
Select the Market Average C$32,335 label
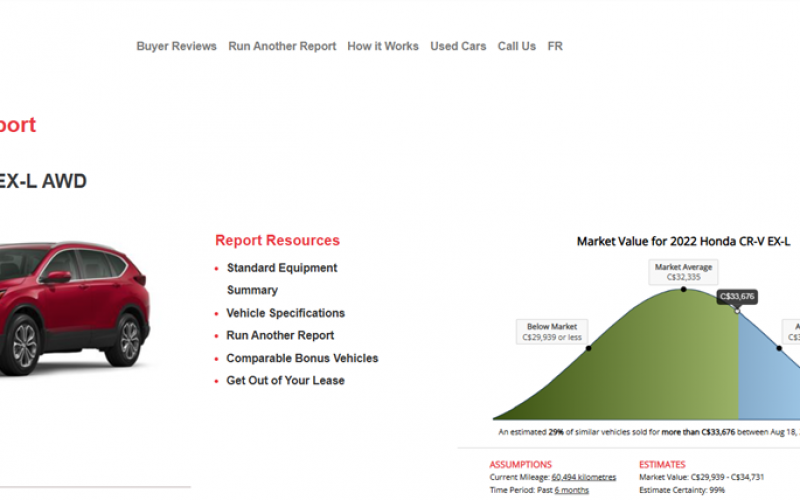pyautogui.click(x=684, y=272)
